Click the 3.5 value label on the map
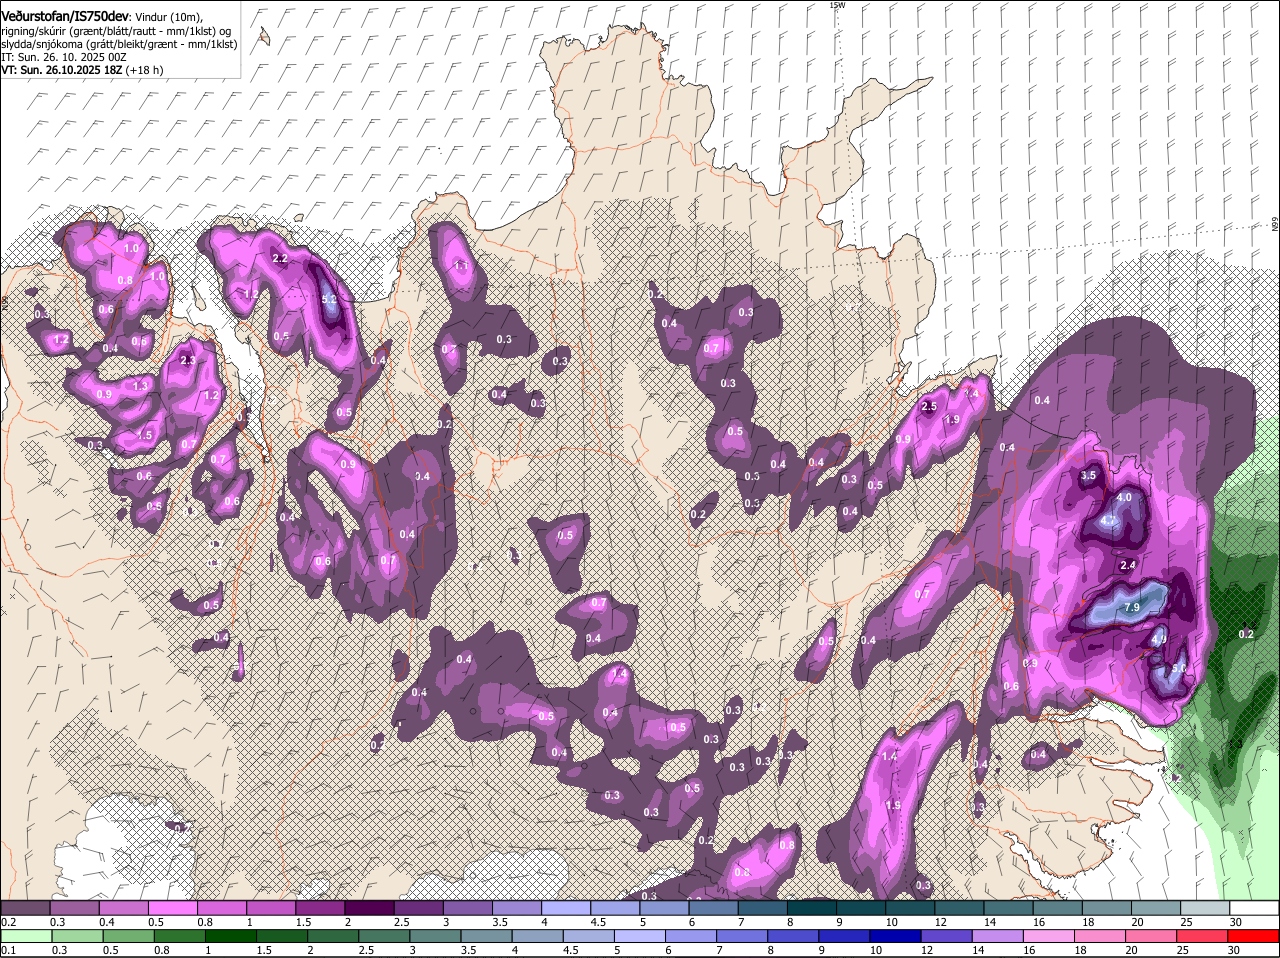 pos(1090,476)
